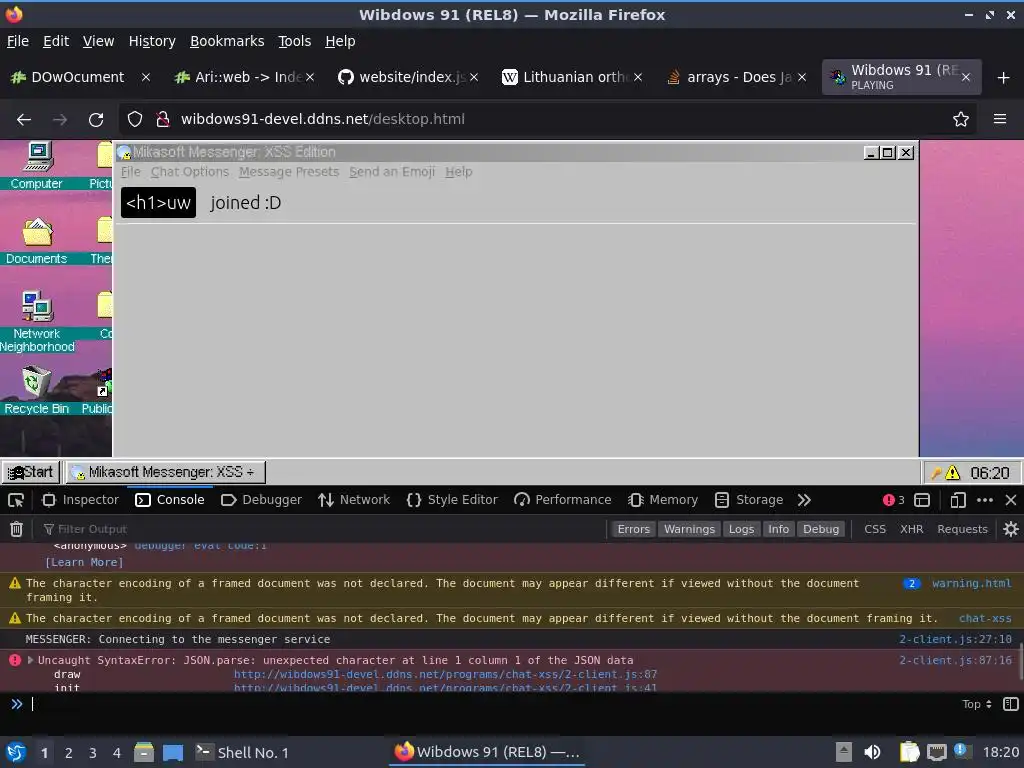
Task: Open warning.html source link
Action: 972,583
